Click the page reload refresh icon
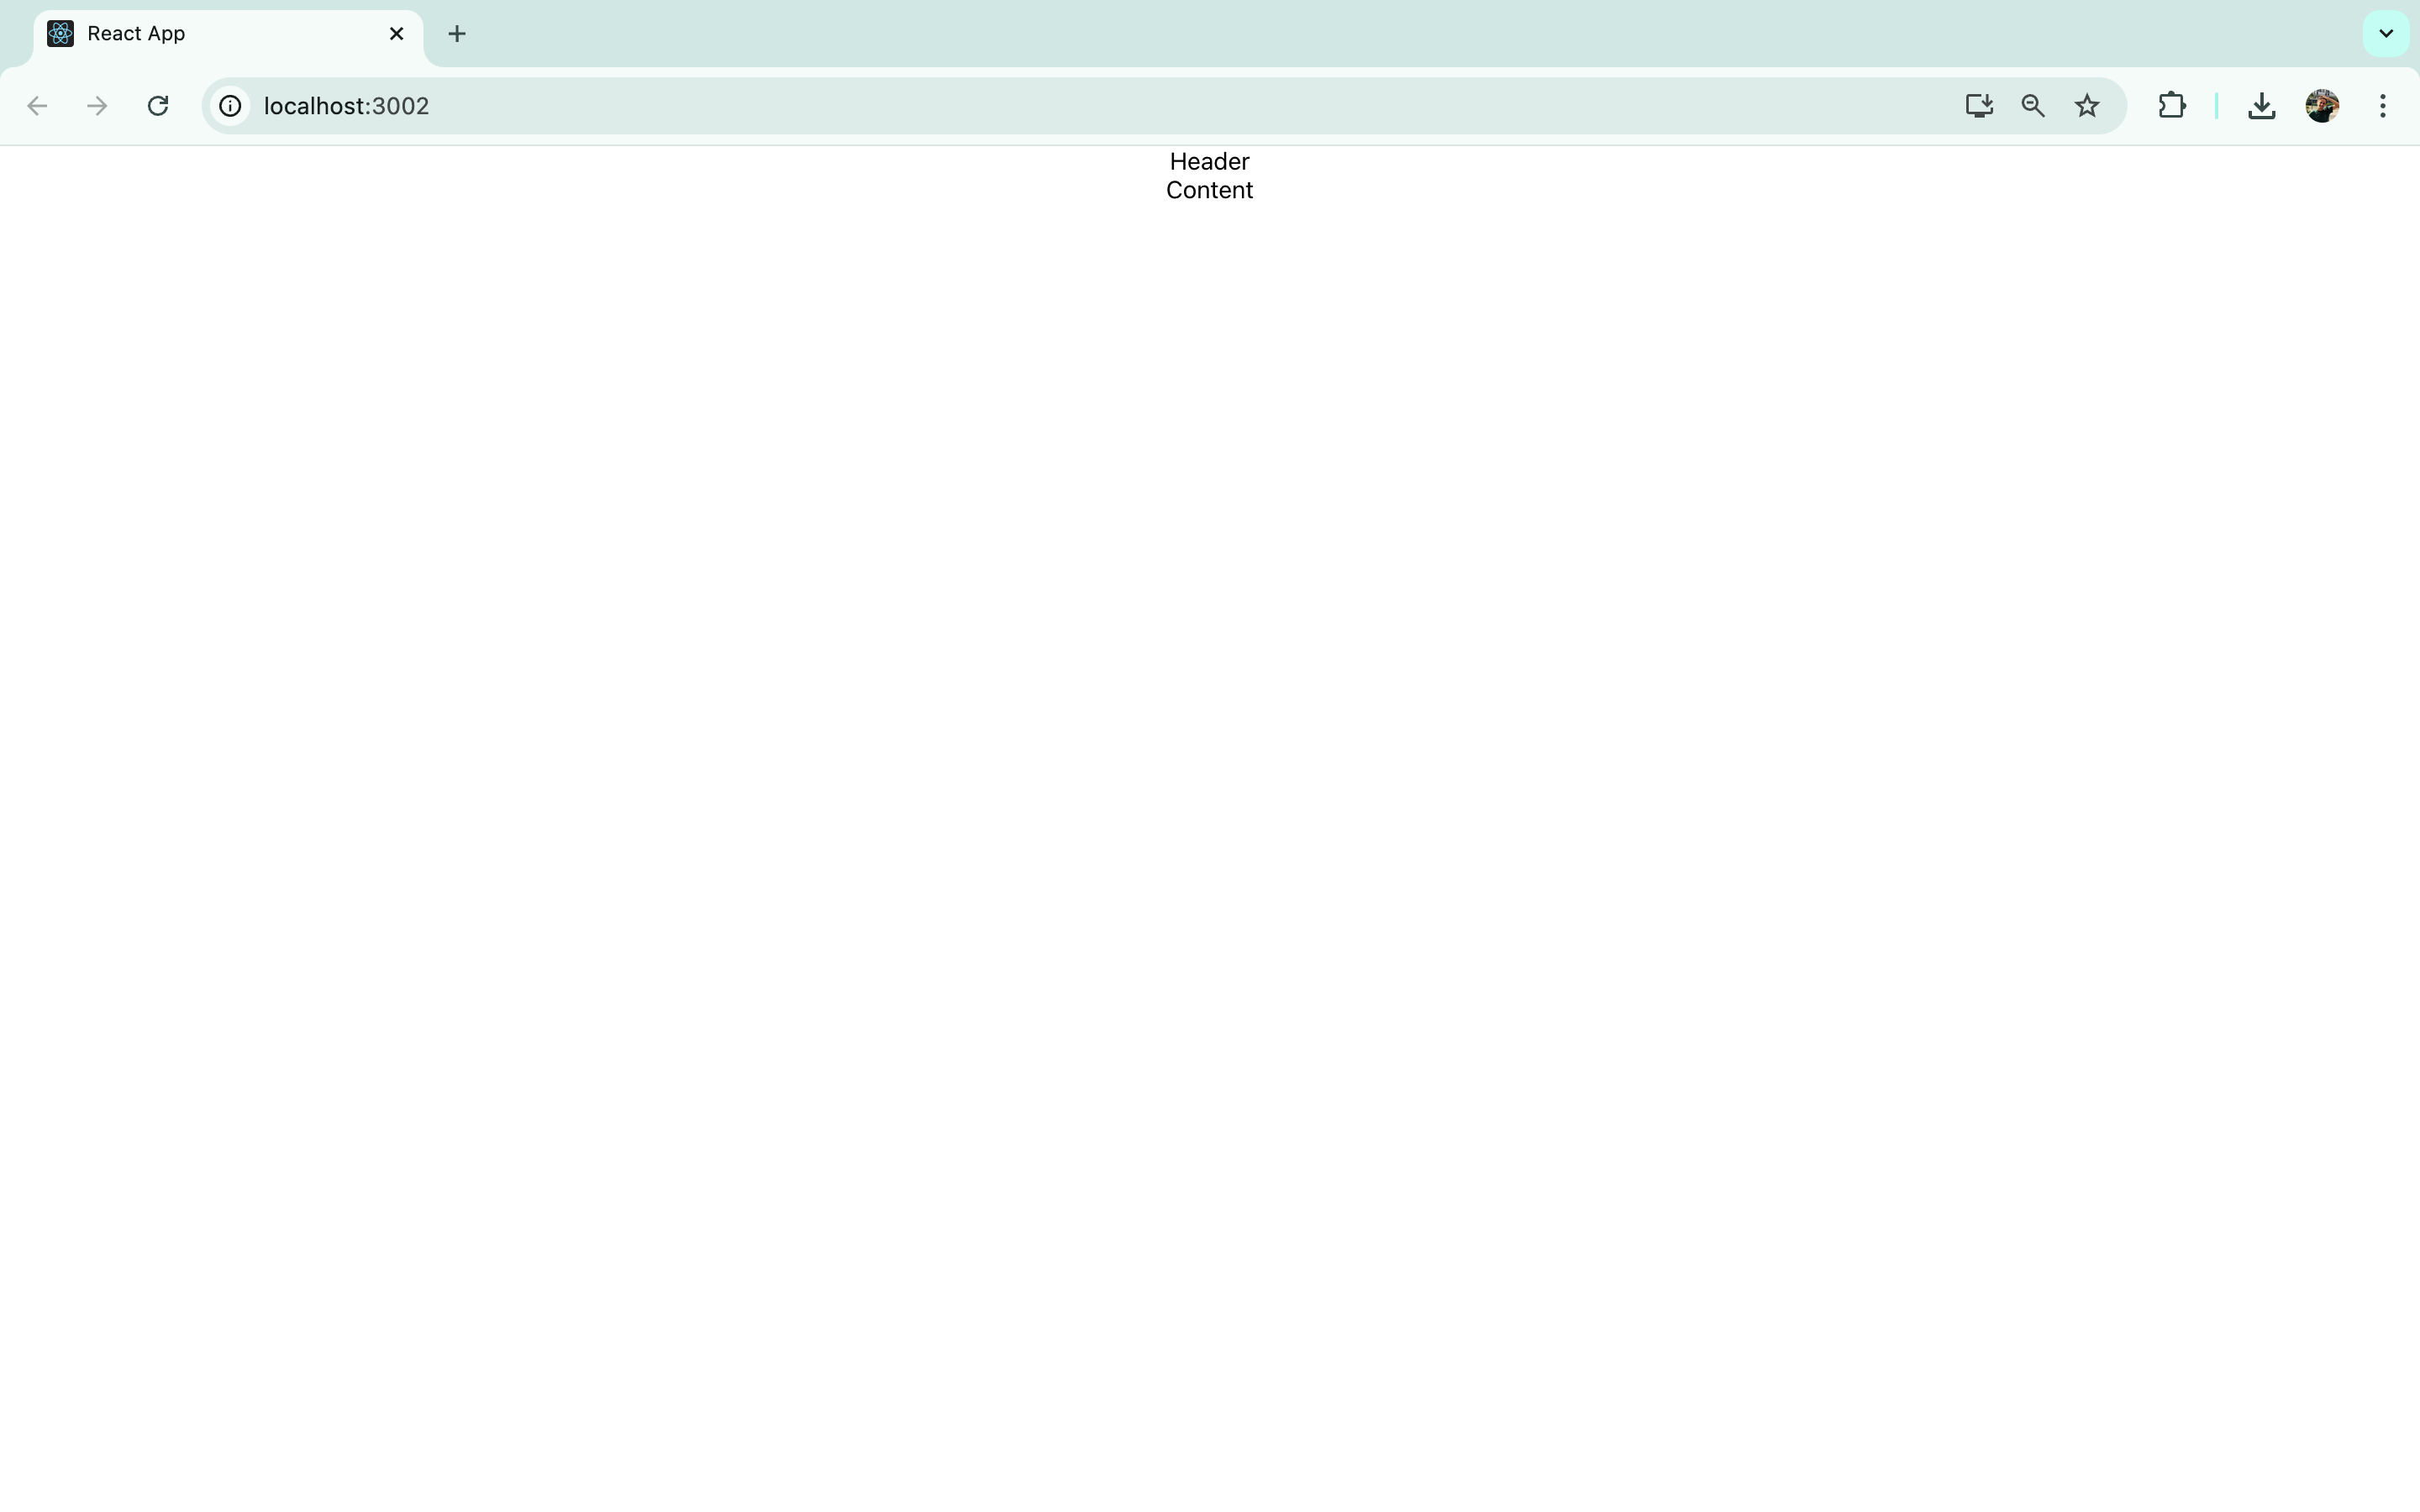This screenshot has height=1512, width=2420. (x=159, y=106)
